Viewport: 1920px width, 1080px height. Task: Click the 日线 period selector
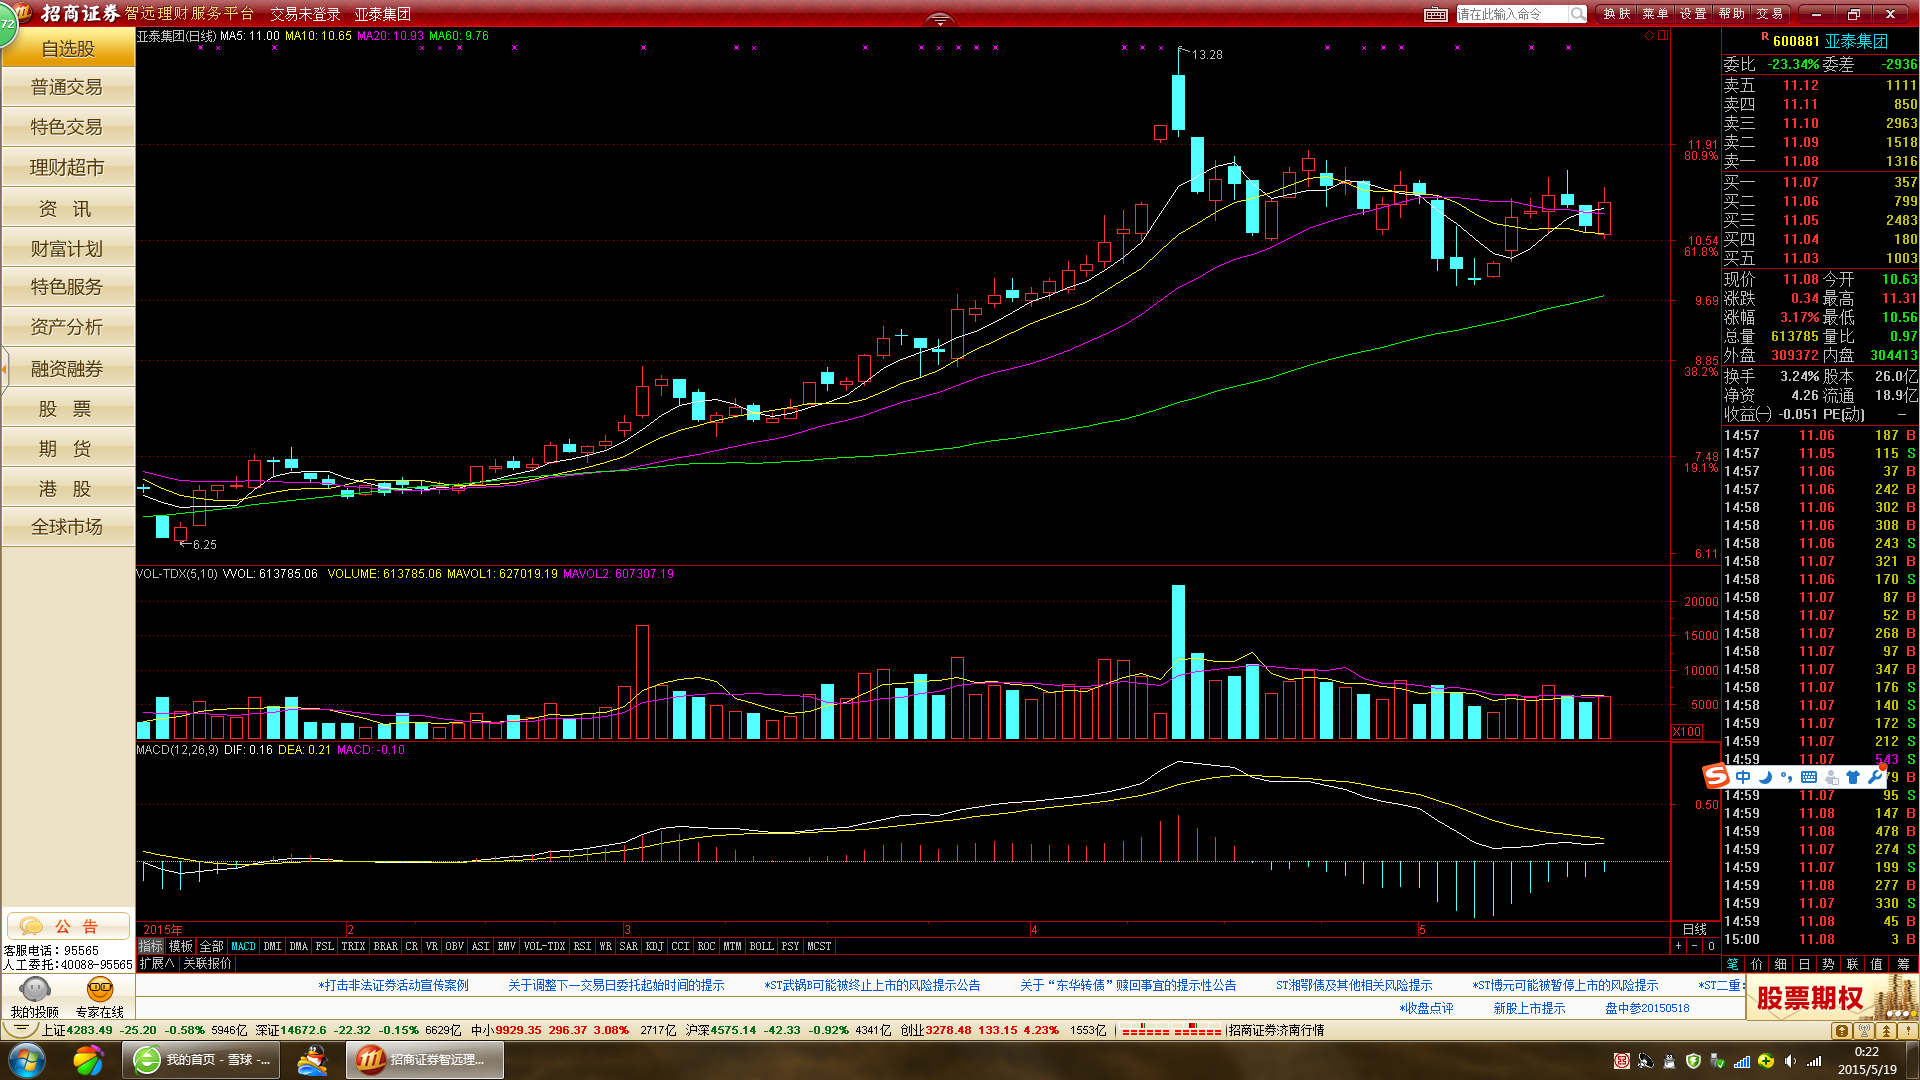pyautogui.click(x=1695, y=929)
